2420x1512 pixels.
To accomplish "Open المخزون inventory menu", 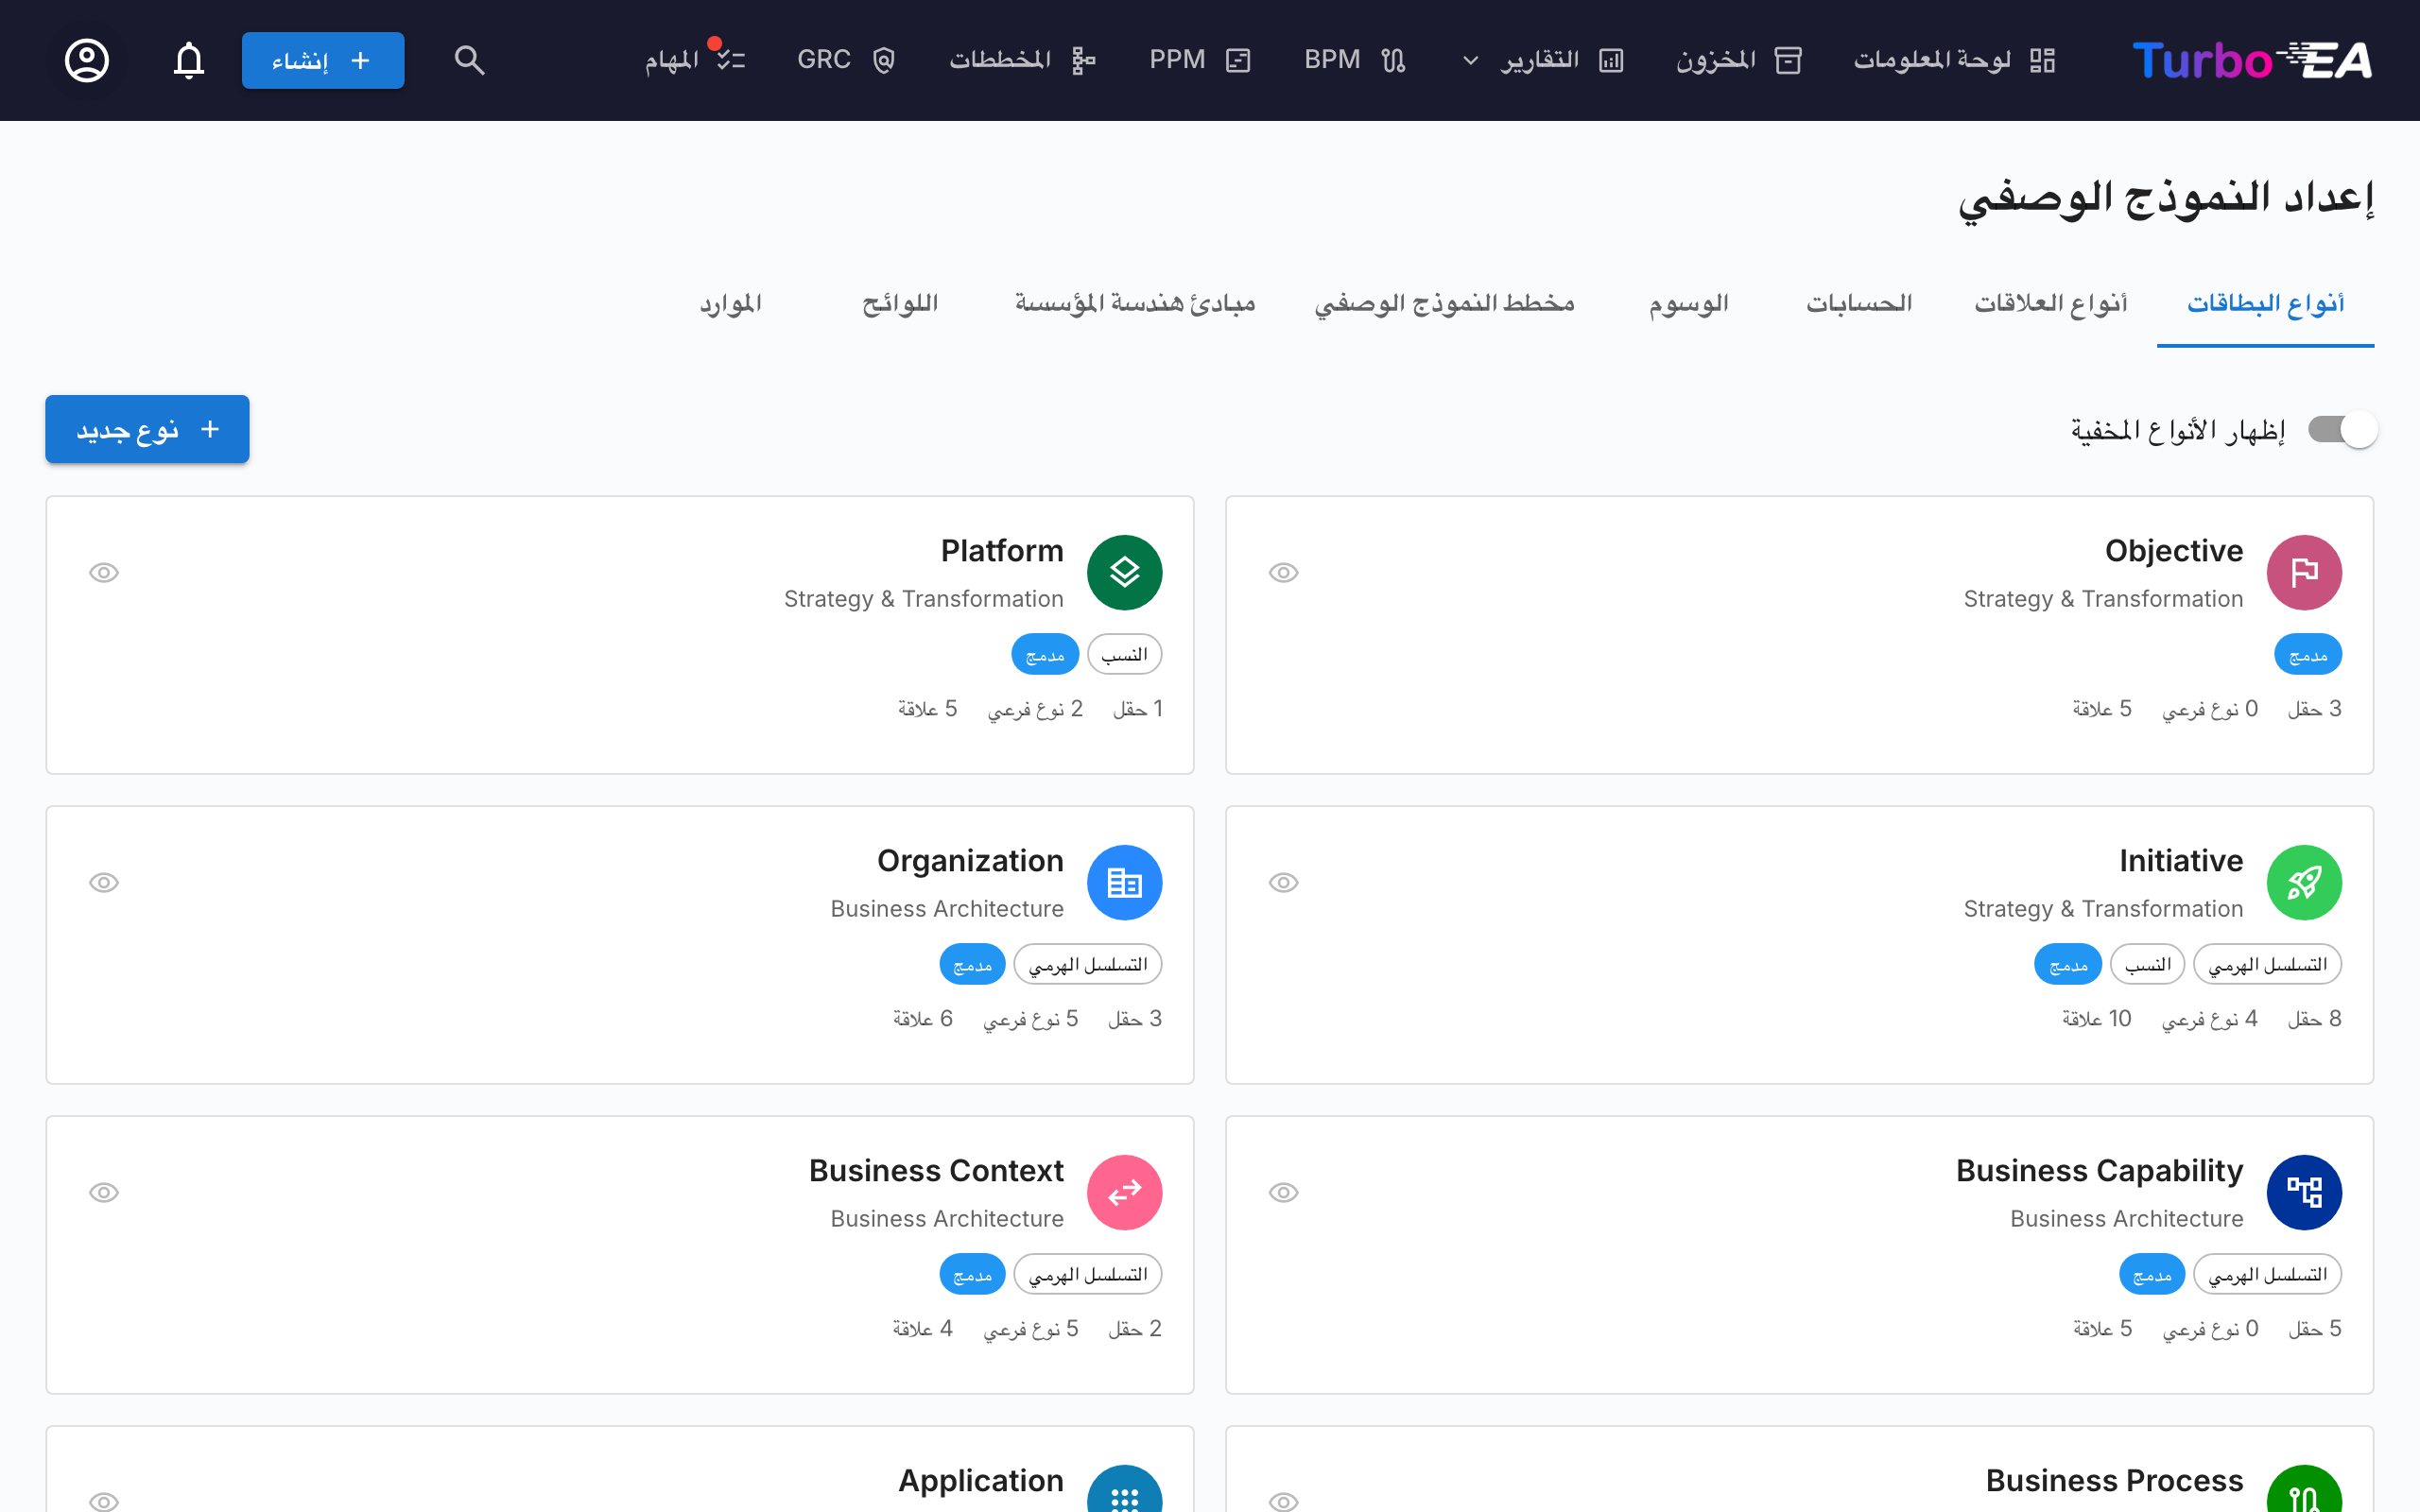I will coord(1739,60).
